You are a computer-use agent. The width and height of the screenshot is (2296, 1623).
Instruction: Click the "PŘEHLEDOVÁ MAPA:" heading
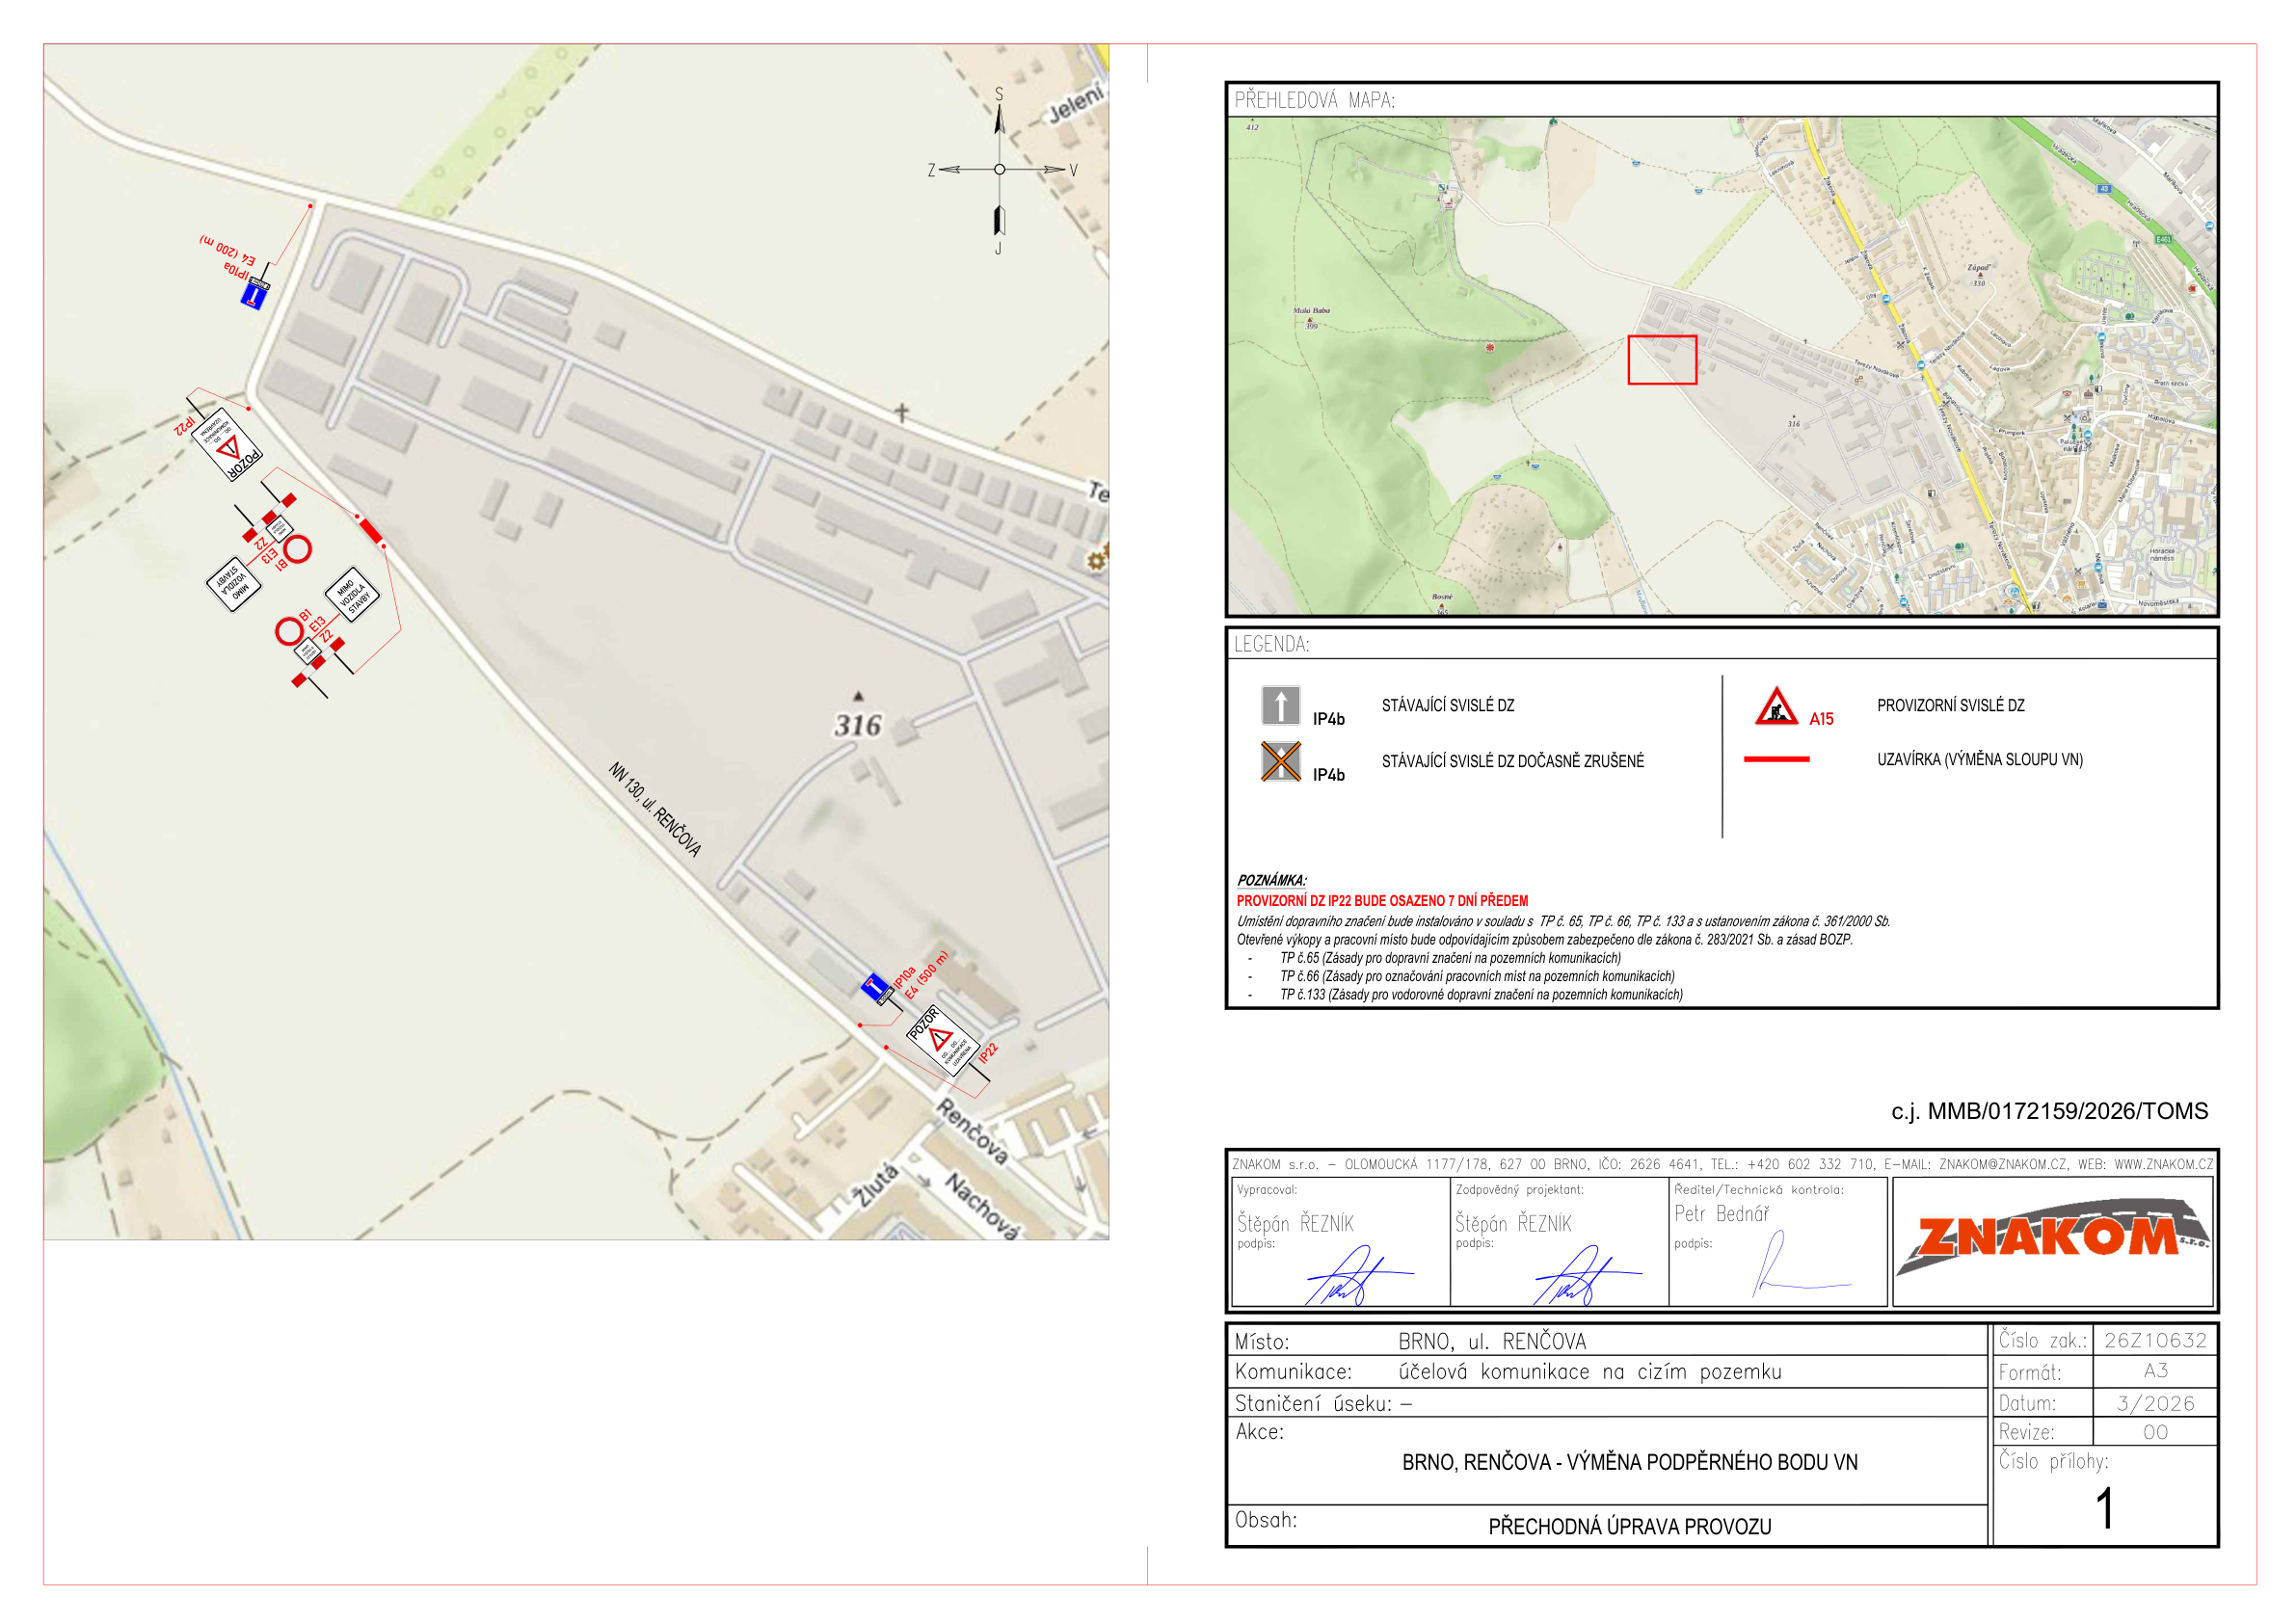[x=1314, y=100]
